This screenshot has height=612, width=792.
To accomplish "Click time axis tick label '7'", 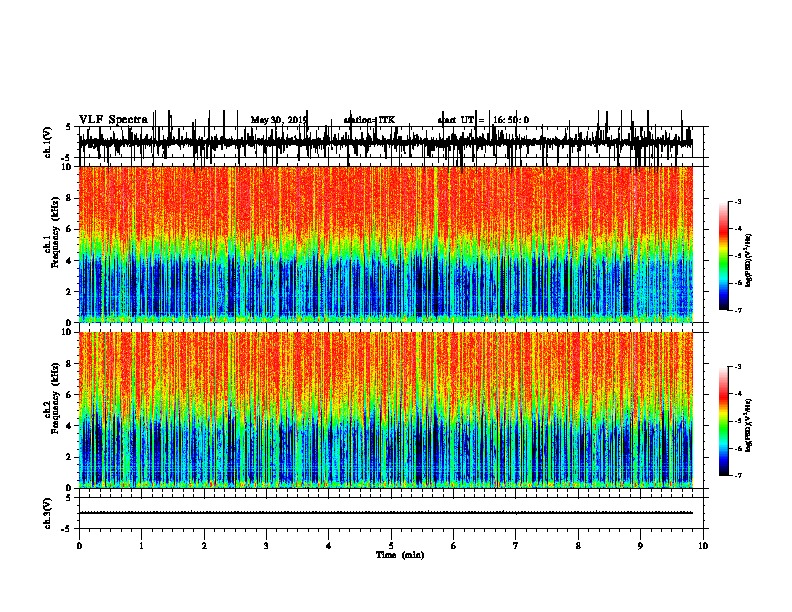I will [516, 545].
